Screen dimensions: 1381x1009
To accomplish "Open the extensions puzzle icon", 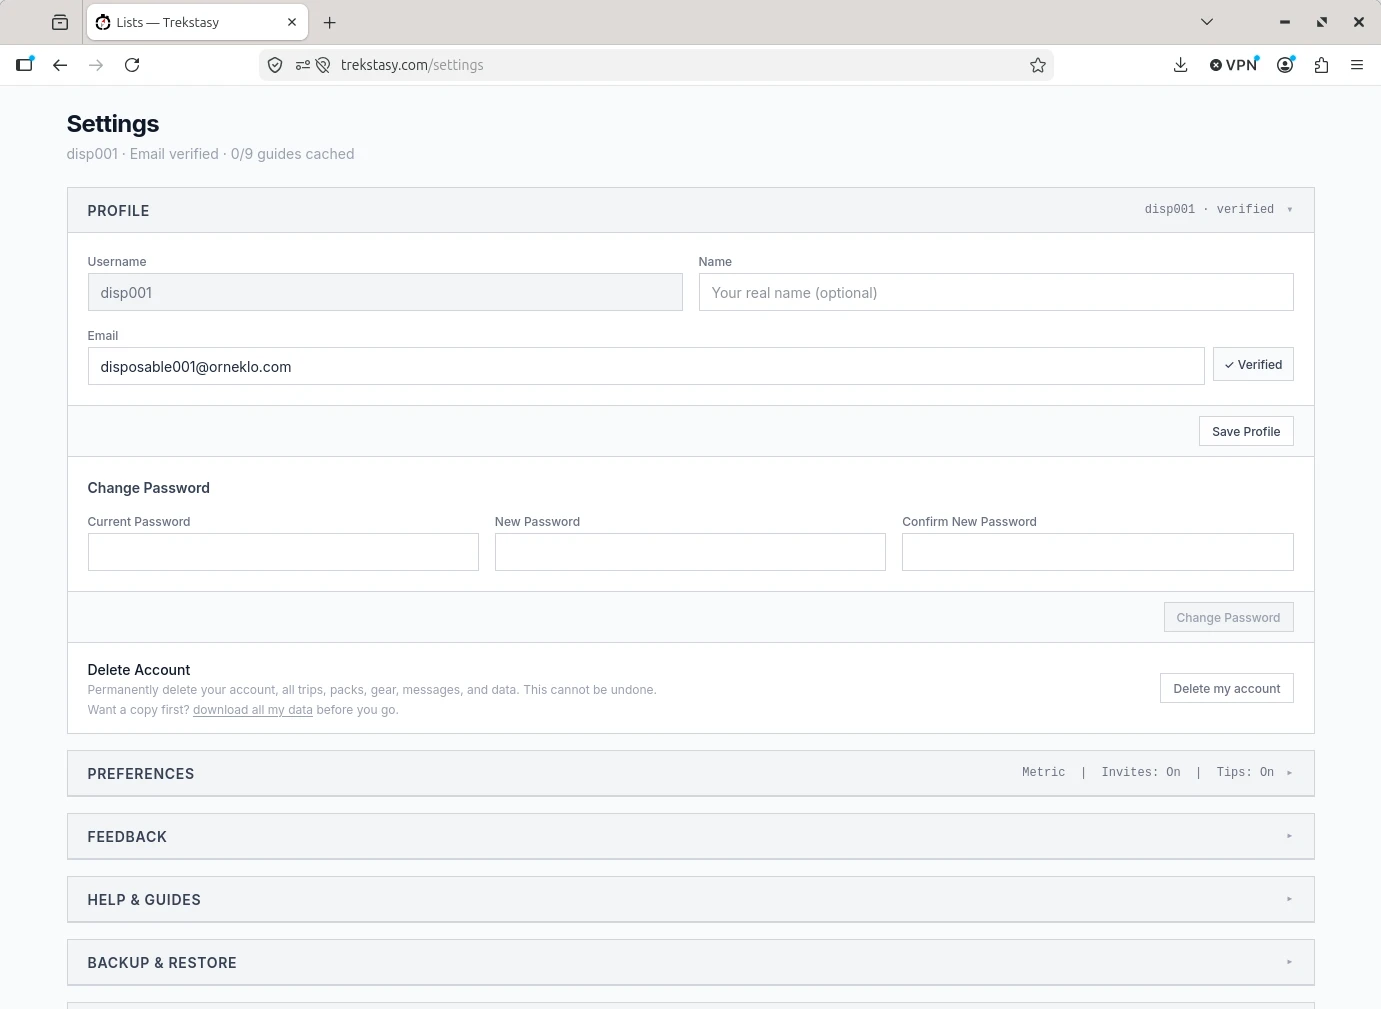I will click(1322, 65).
